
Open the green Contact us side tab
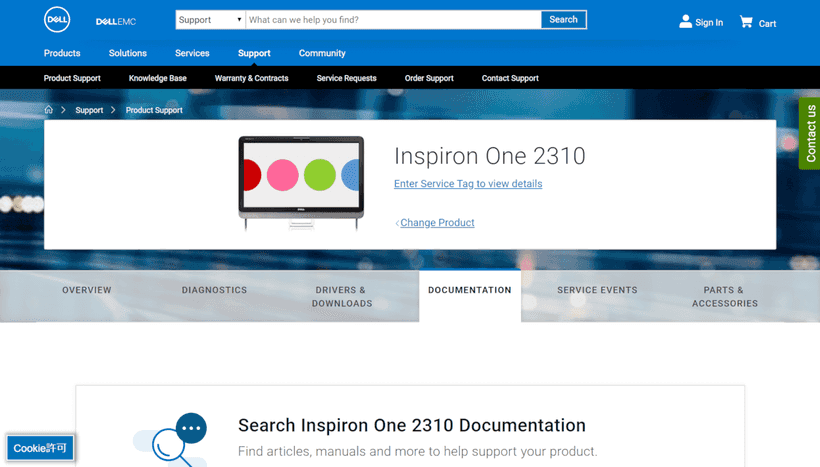pos(810,133)
